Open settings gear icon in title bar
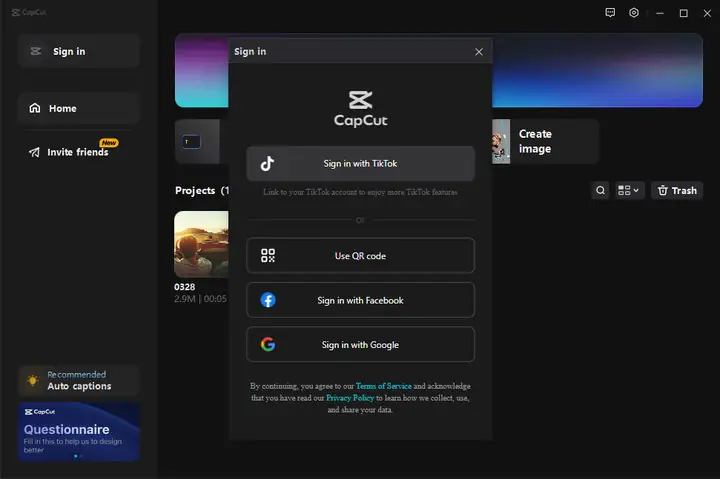The height and width of the screenshot is (479, 720). click(x=634, y=13)
